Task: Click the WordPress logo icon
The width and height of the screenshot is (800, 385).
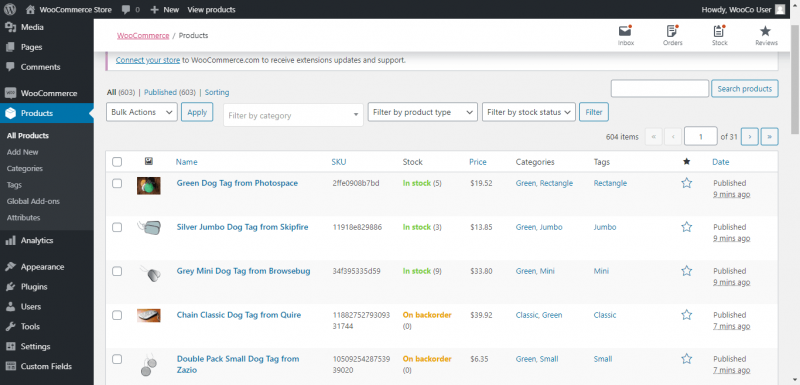Action: (10, 9)
